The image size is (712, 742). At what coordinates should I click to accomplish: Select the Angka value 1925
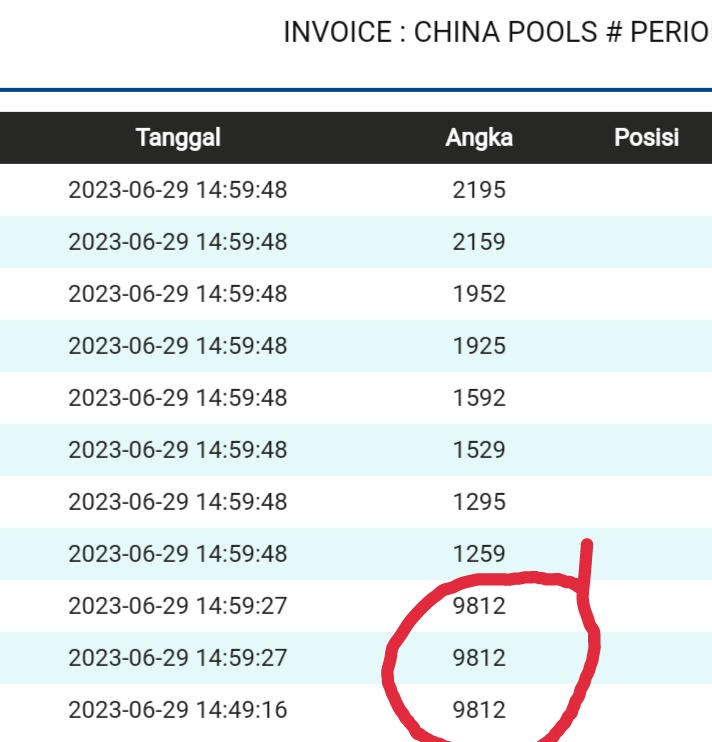coord(479,346)
